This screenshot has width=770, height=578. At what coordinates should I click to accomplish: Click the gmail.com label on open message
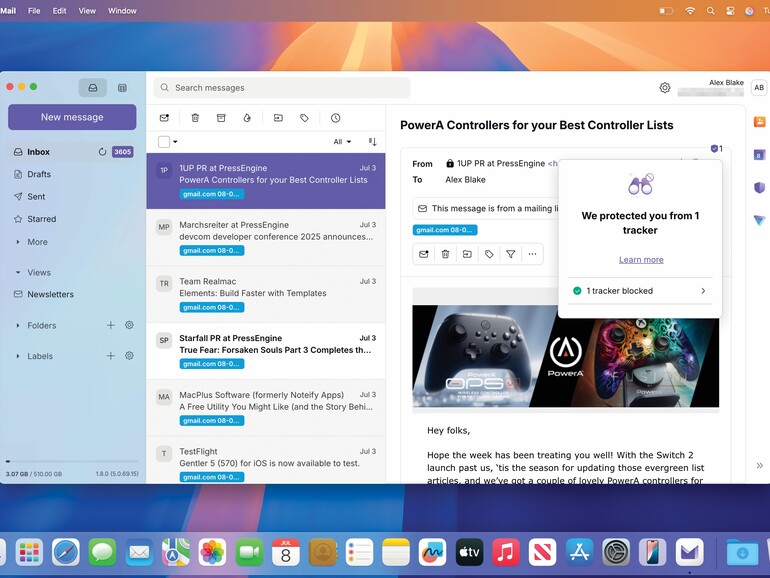[445, 230]
